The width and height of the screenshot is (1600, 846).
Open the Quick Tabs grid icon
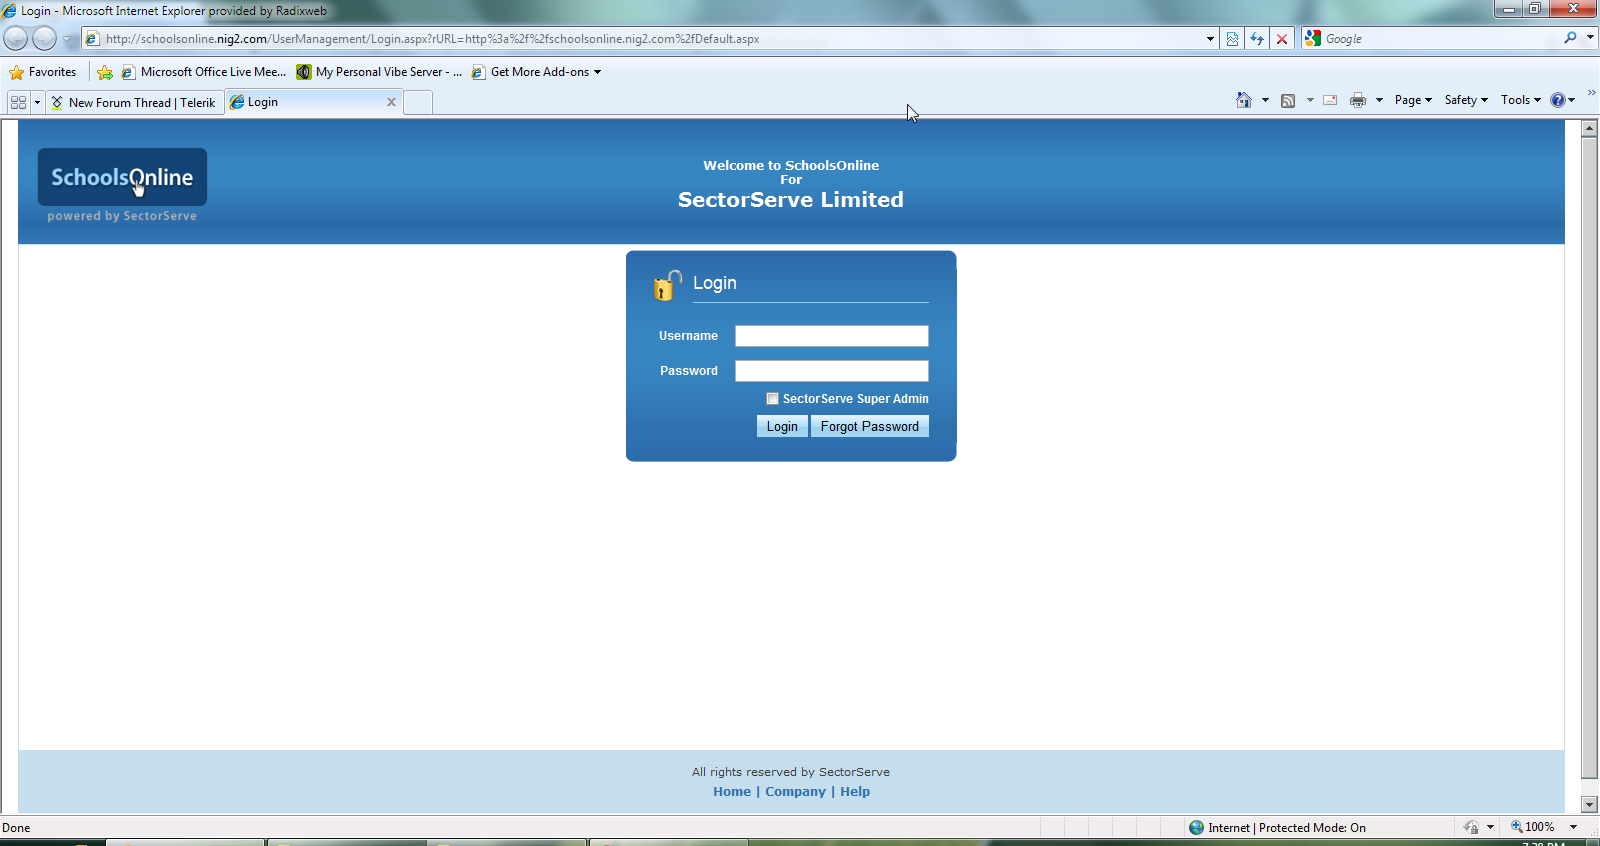point(18,102)
